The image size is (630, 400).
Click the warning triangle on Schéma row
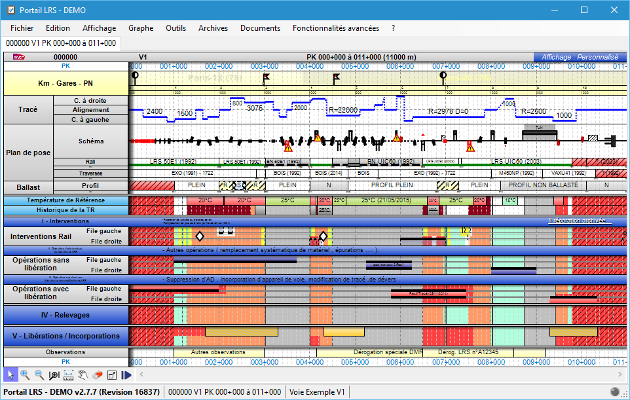tap(289, 146)
